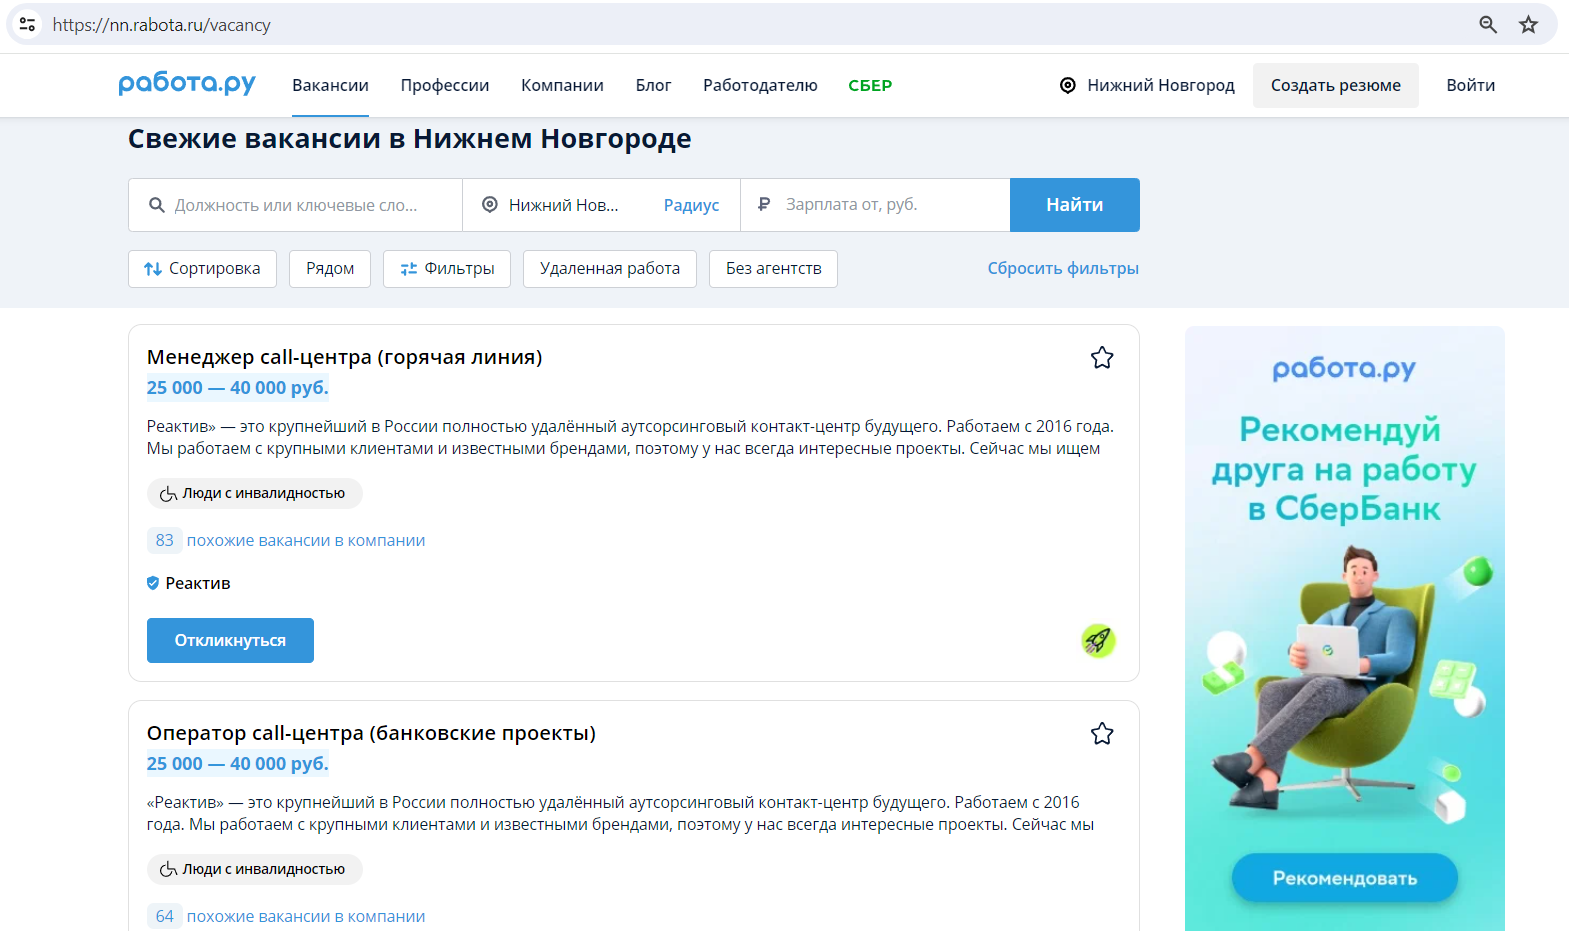Screen dimensions: 1569x931
Task: Focus the job title keyword search field
Action: (x=295, y=205)
